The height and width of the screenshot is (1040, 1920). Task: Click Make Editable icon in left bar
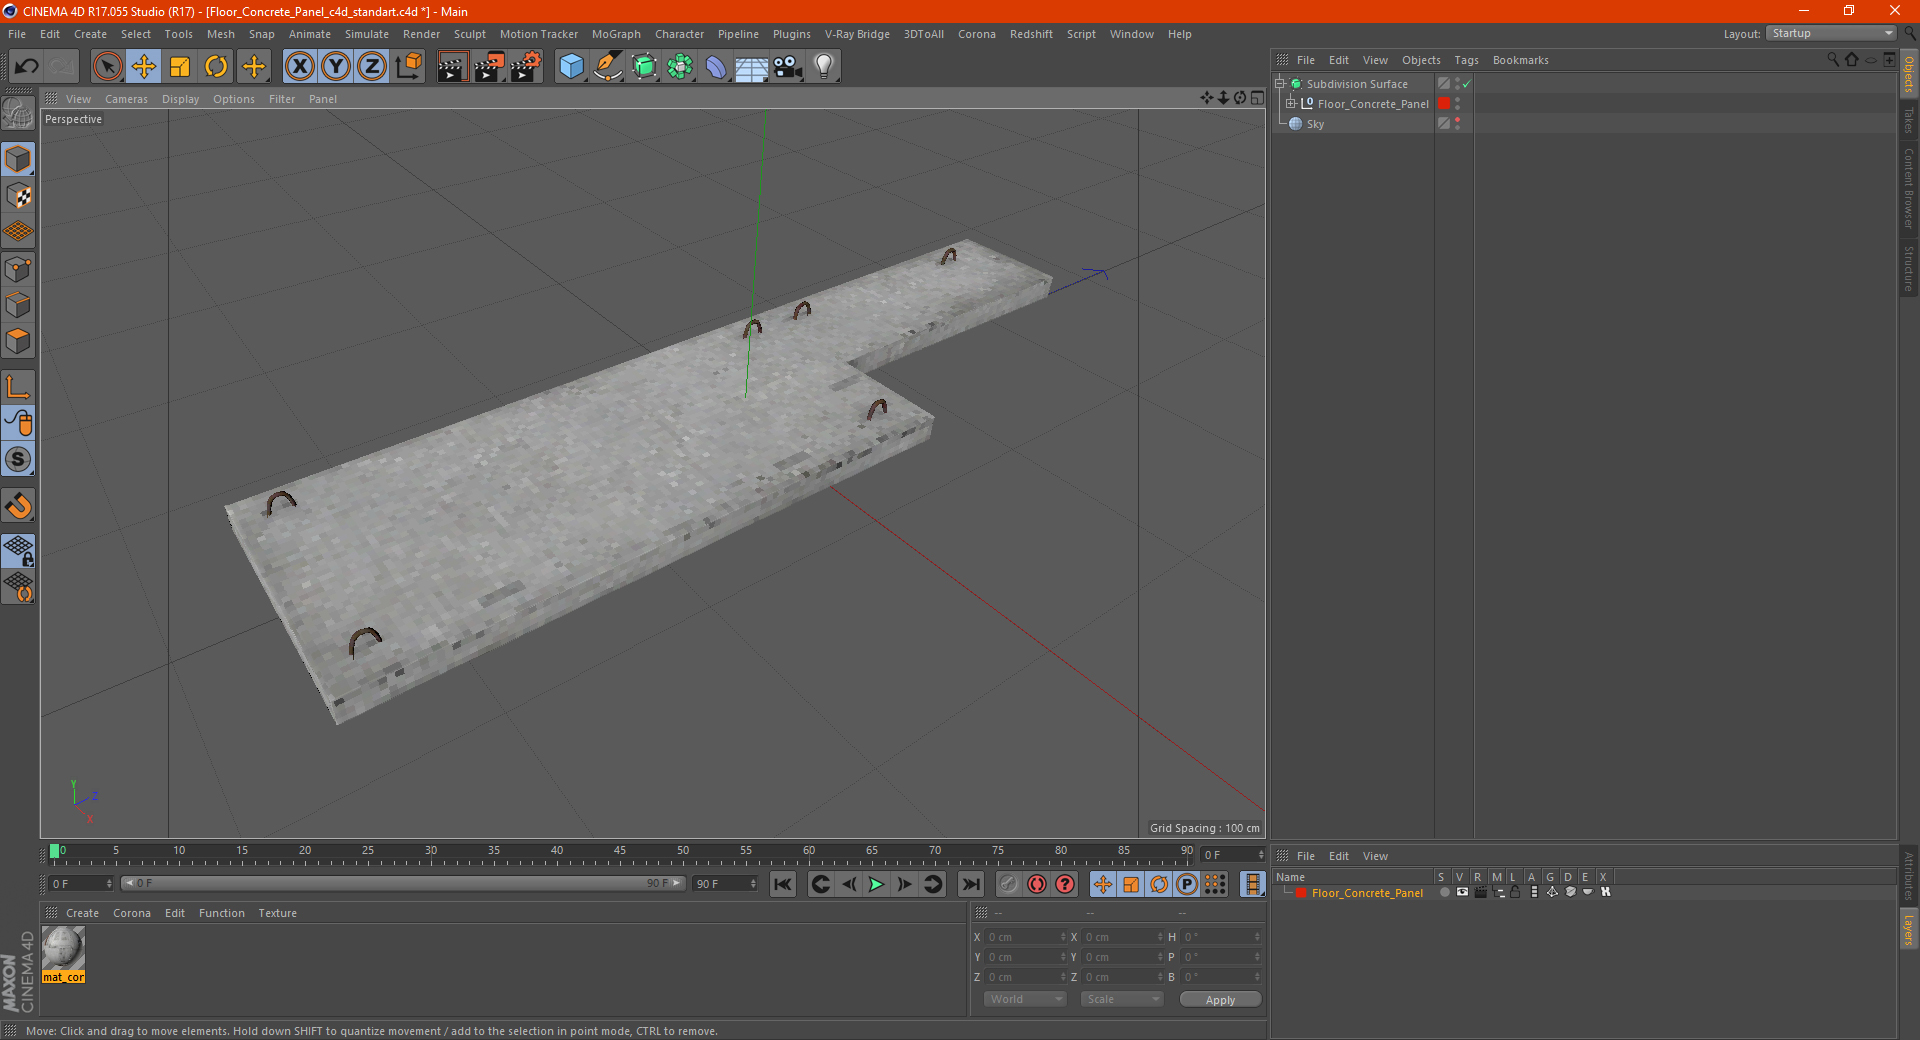(x=18, y=113)
